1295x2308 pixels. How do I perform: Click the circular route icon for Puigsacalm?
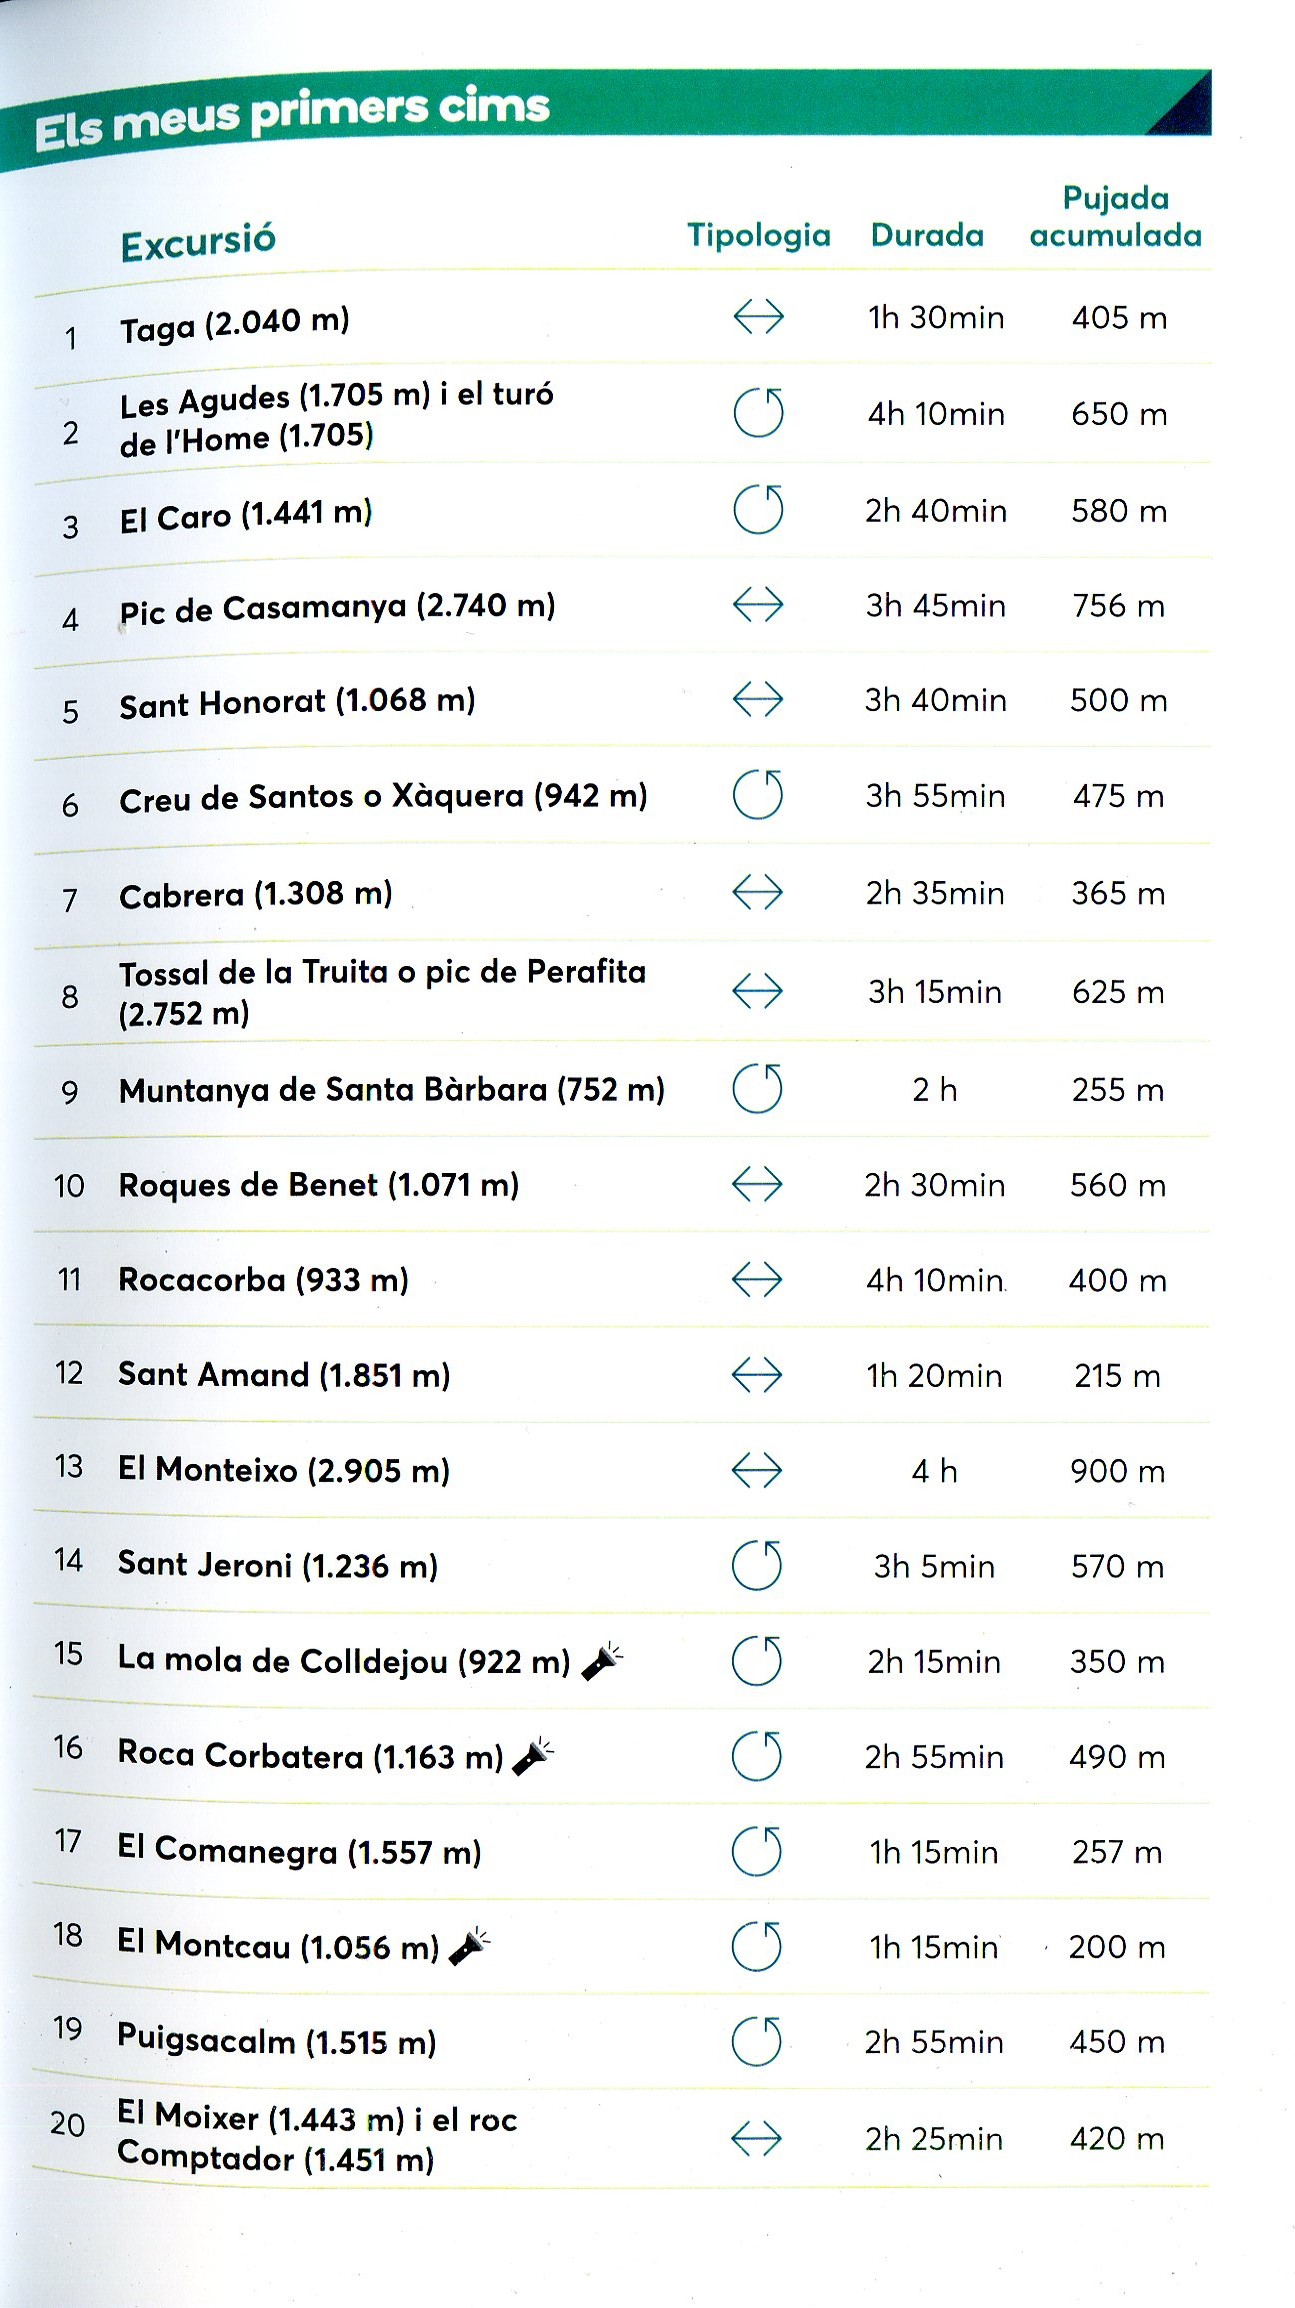click(x=757, y=2041)
